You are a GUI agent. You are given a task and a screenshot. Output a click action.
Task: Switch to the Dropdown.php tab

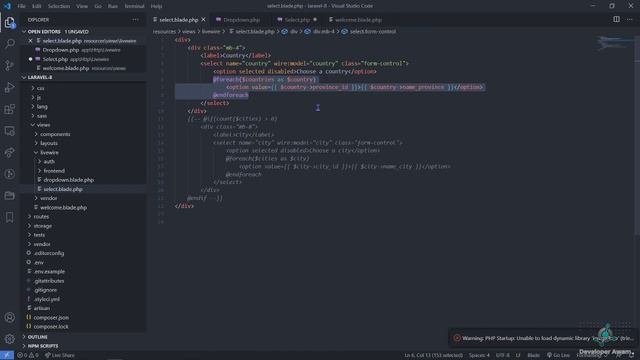pos(241,20)
